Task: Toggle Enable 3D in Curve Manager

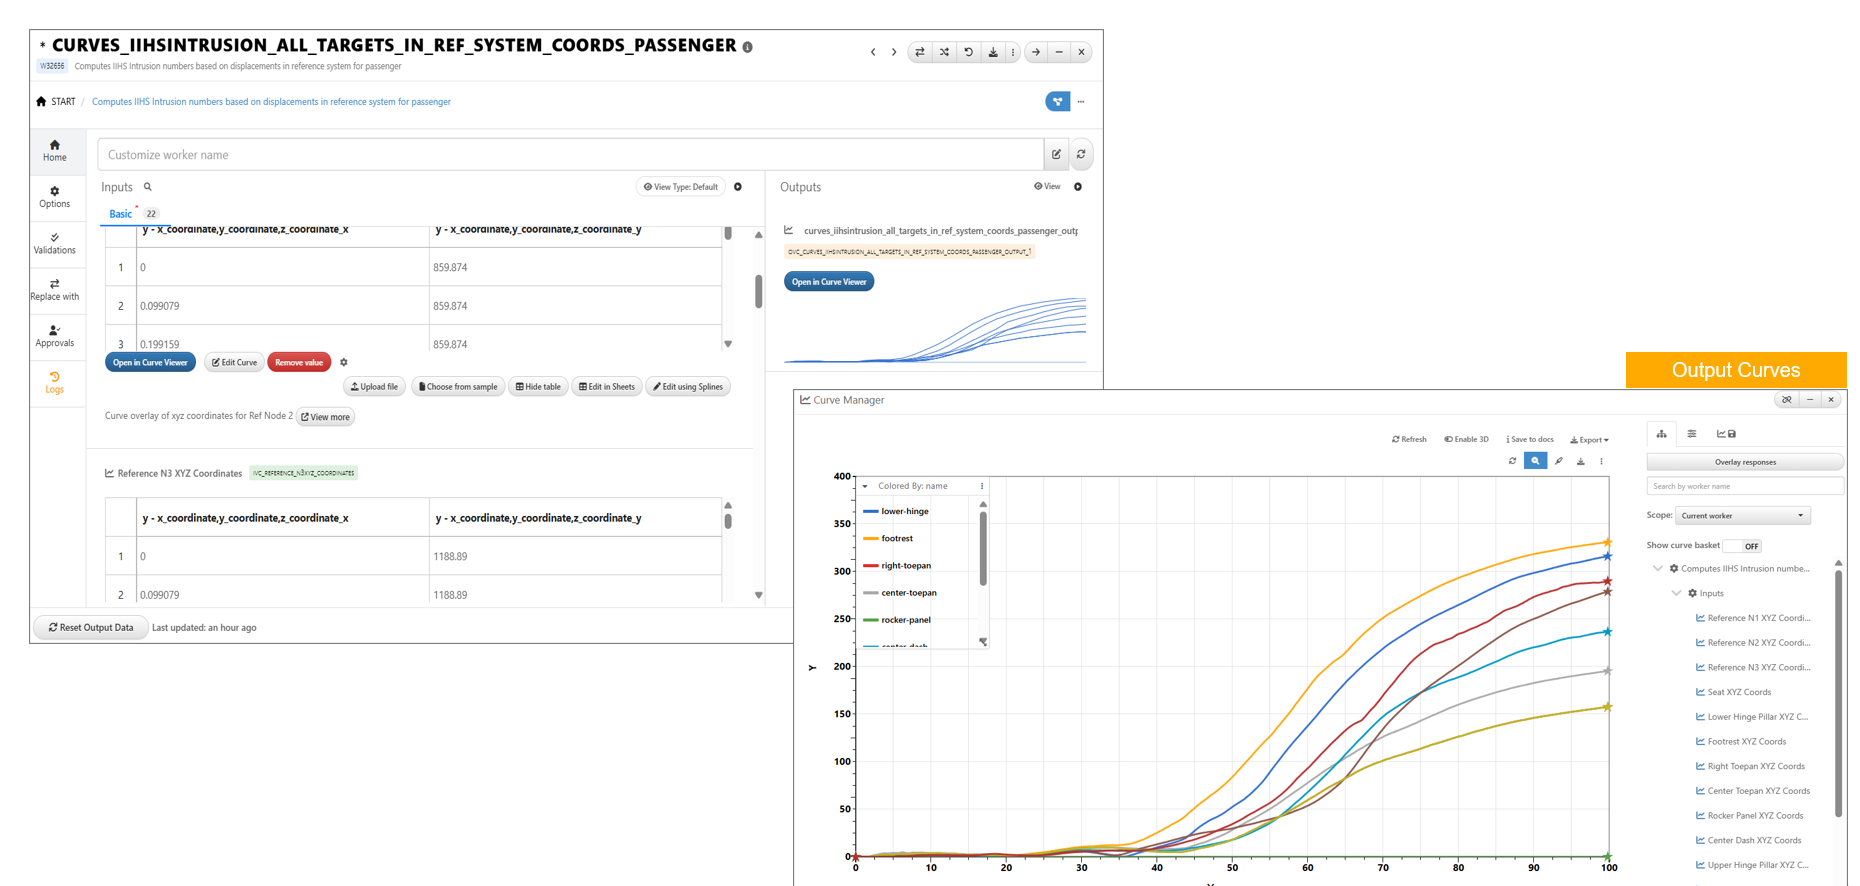Action: click(x=1466, y=439)
